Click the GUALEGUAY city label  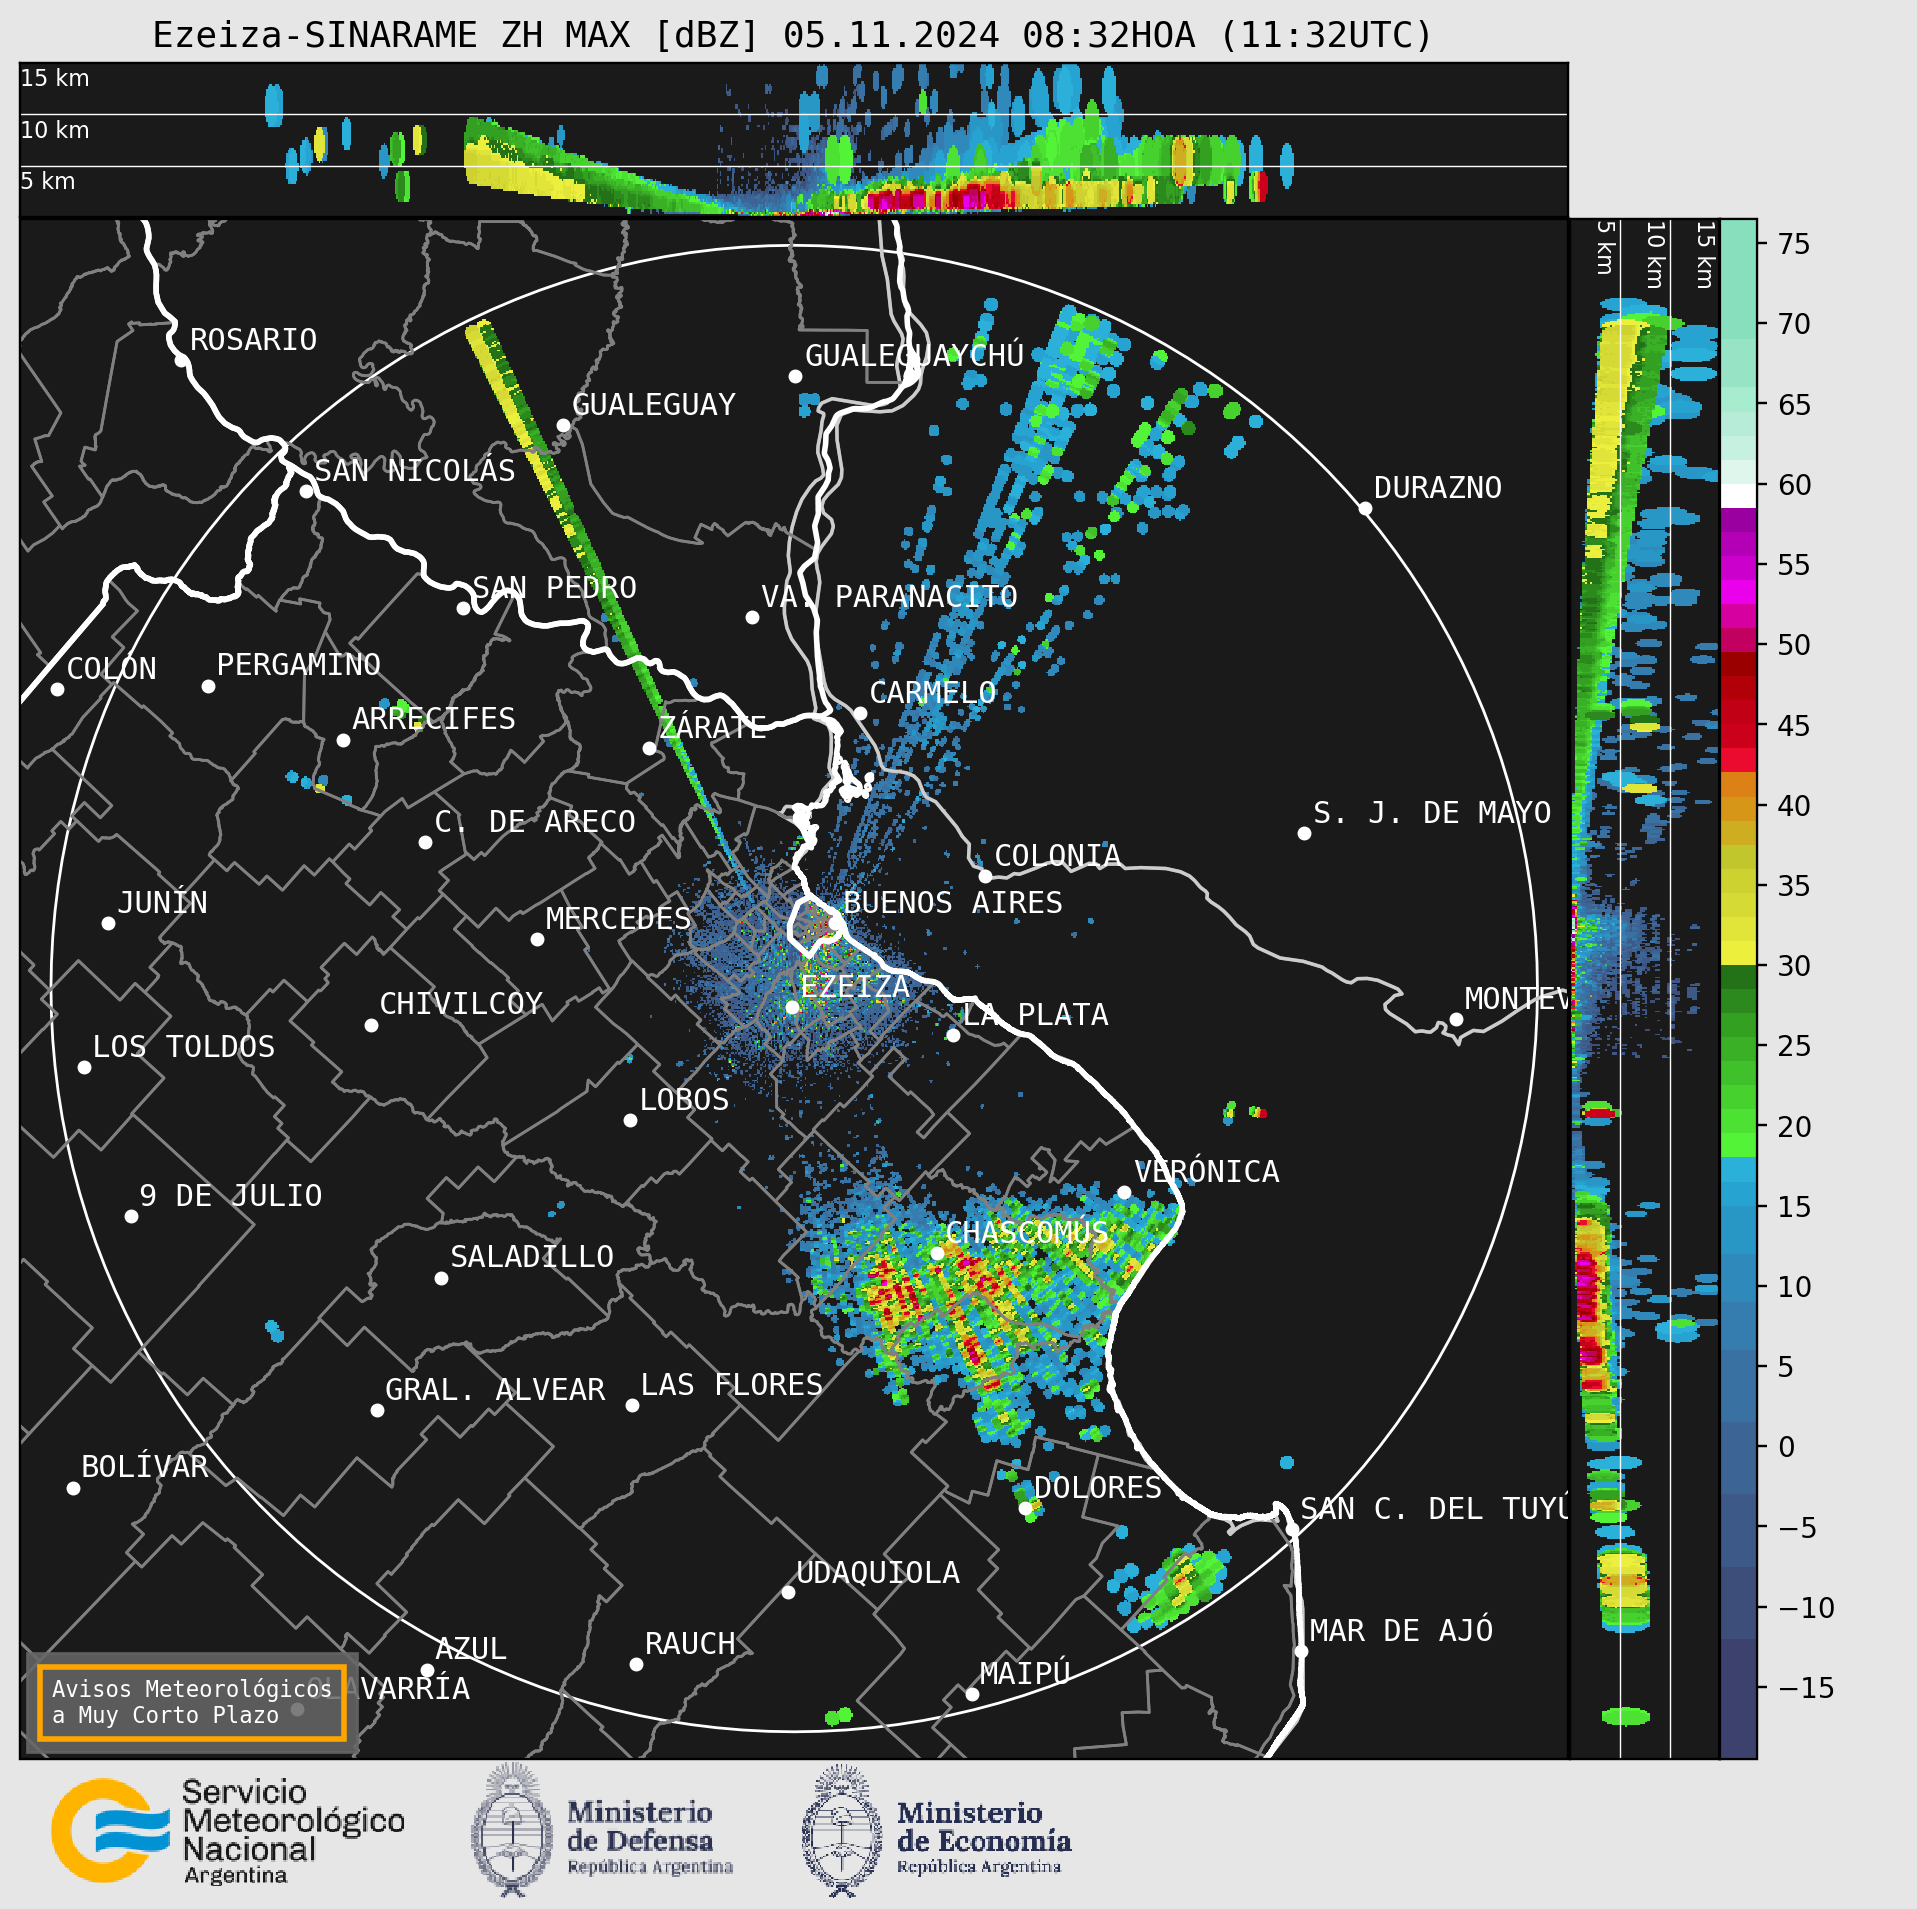point(653,405)
